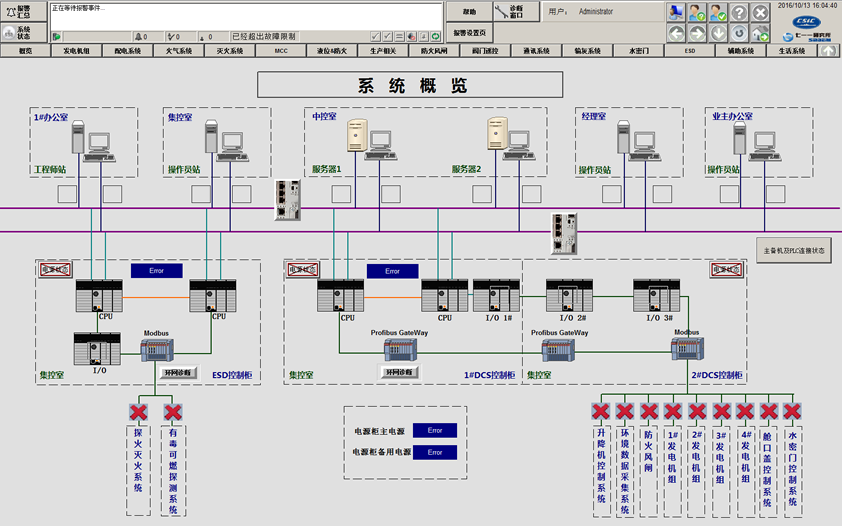Toggle the red X above 水密门控制系统
842x526 pixels.
pos(793,411)
